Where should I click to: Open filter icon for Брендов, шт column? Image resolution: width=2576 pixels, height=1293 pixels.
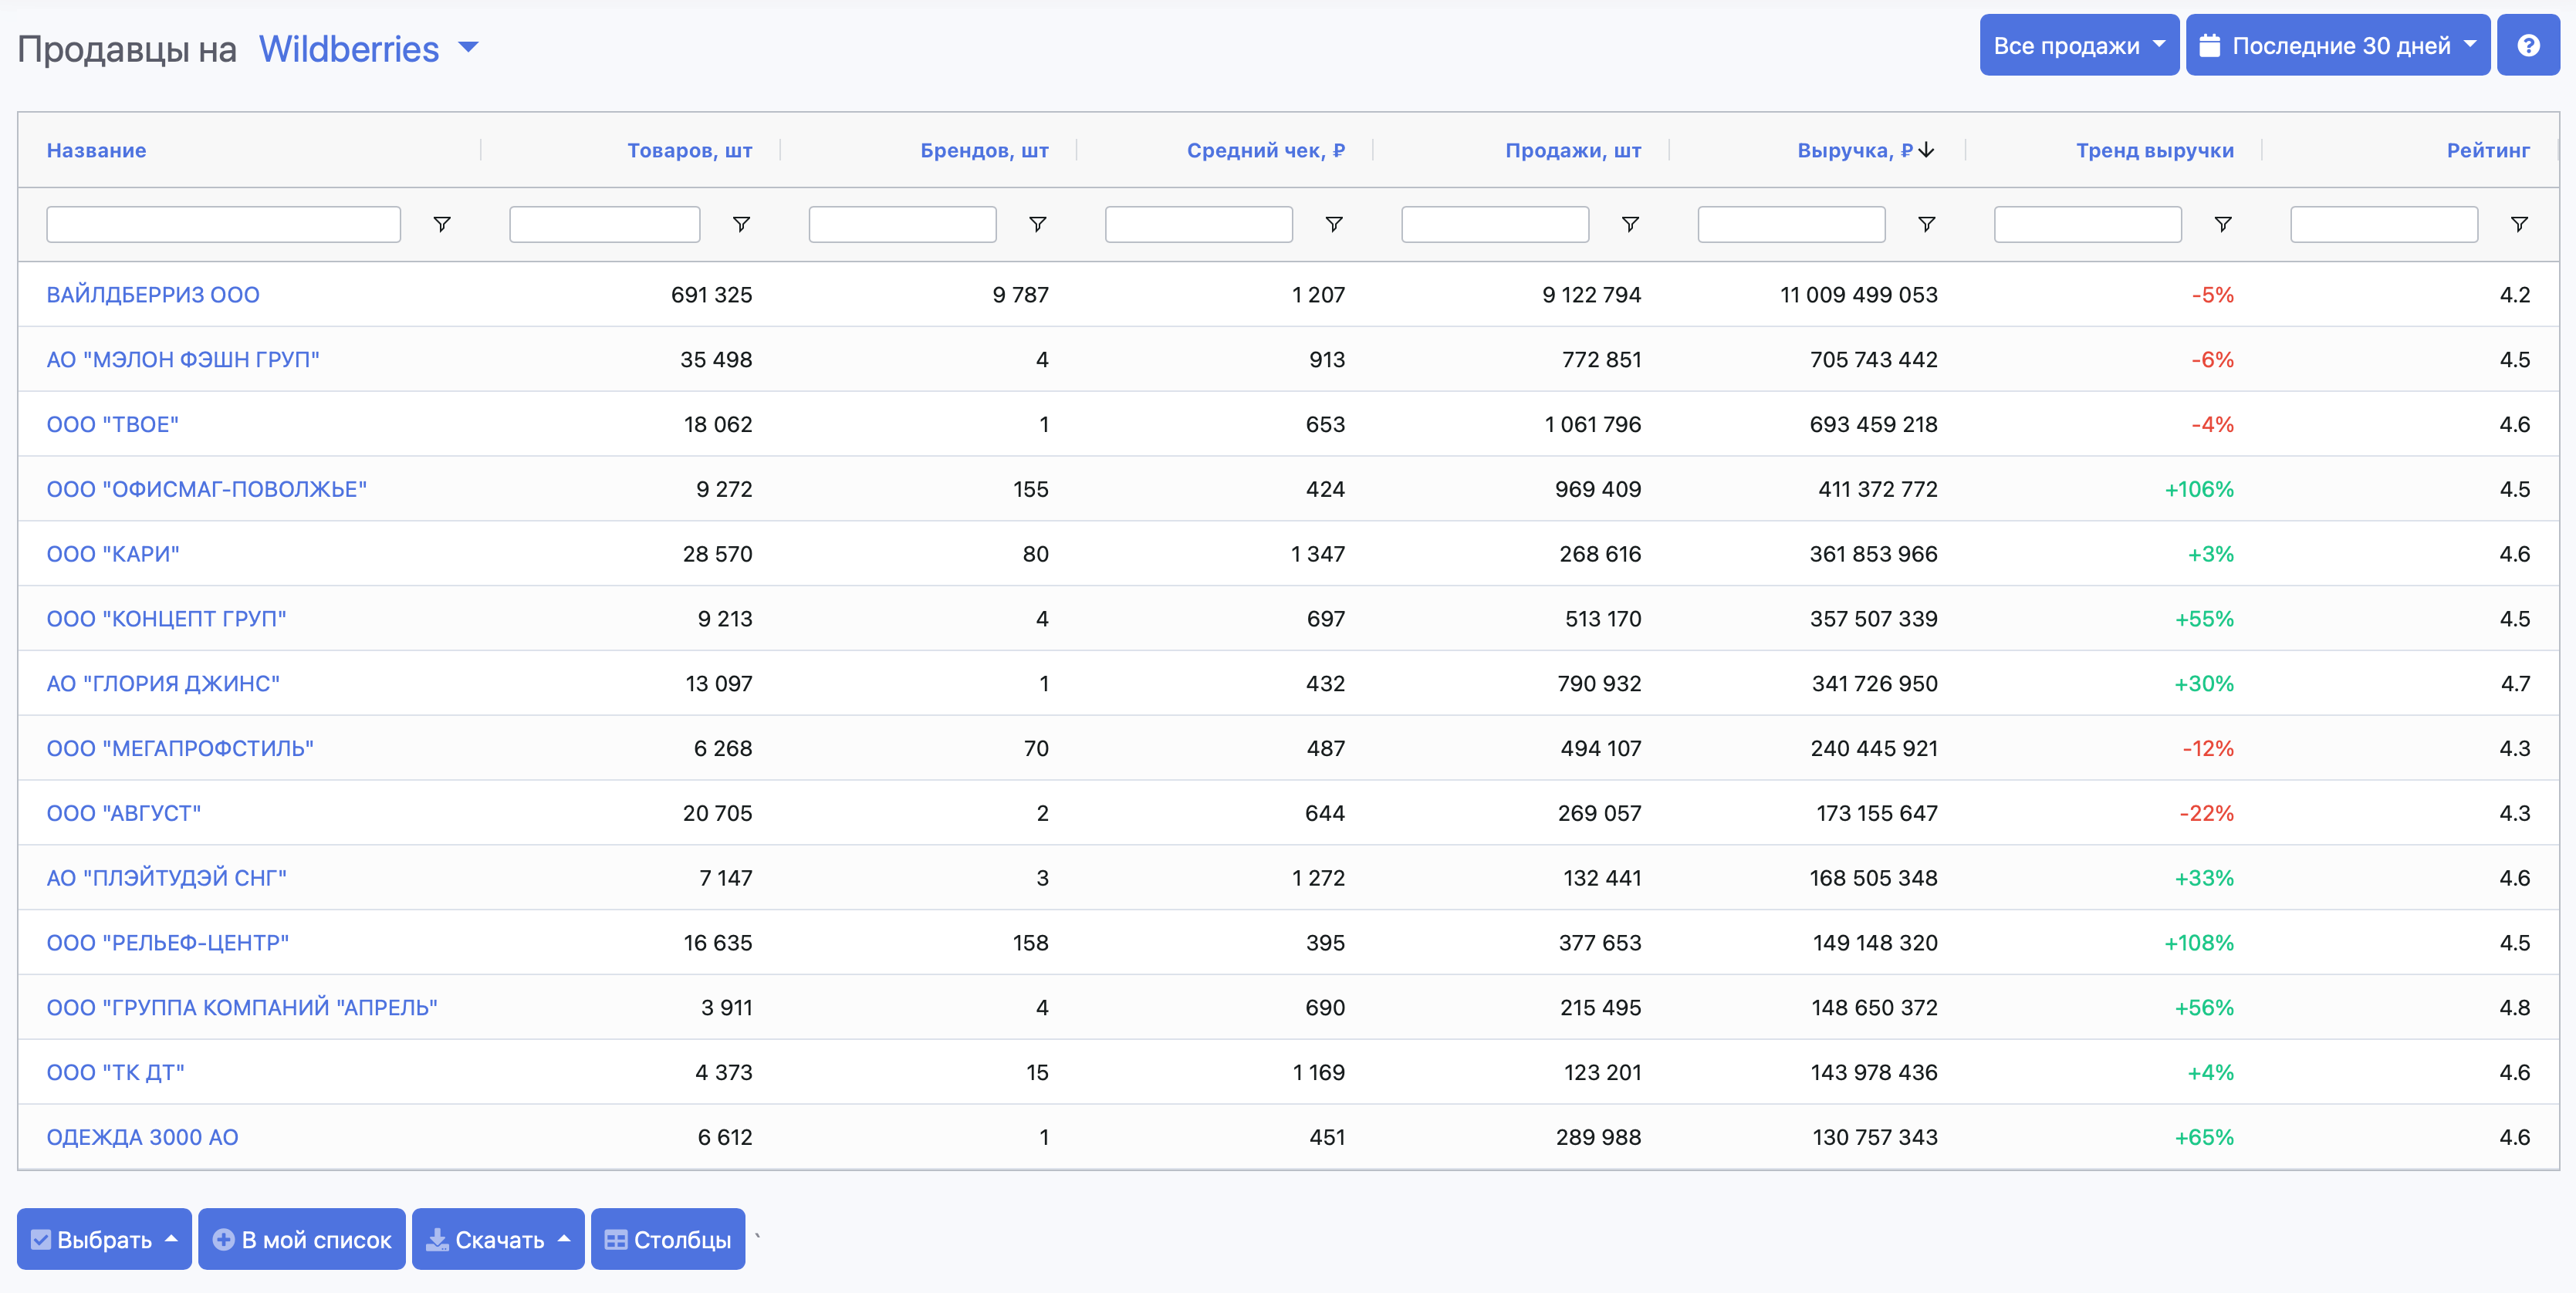1037,224
